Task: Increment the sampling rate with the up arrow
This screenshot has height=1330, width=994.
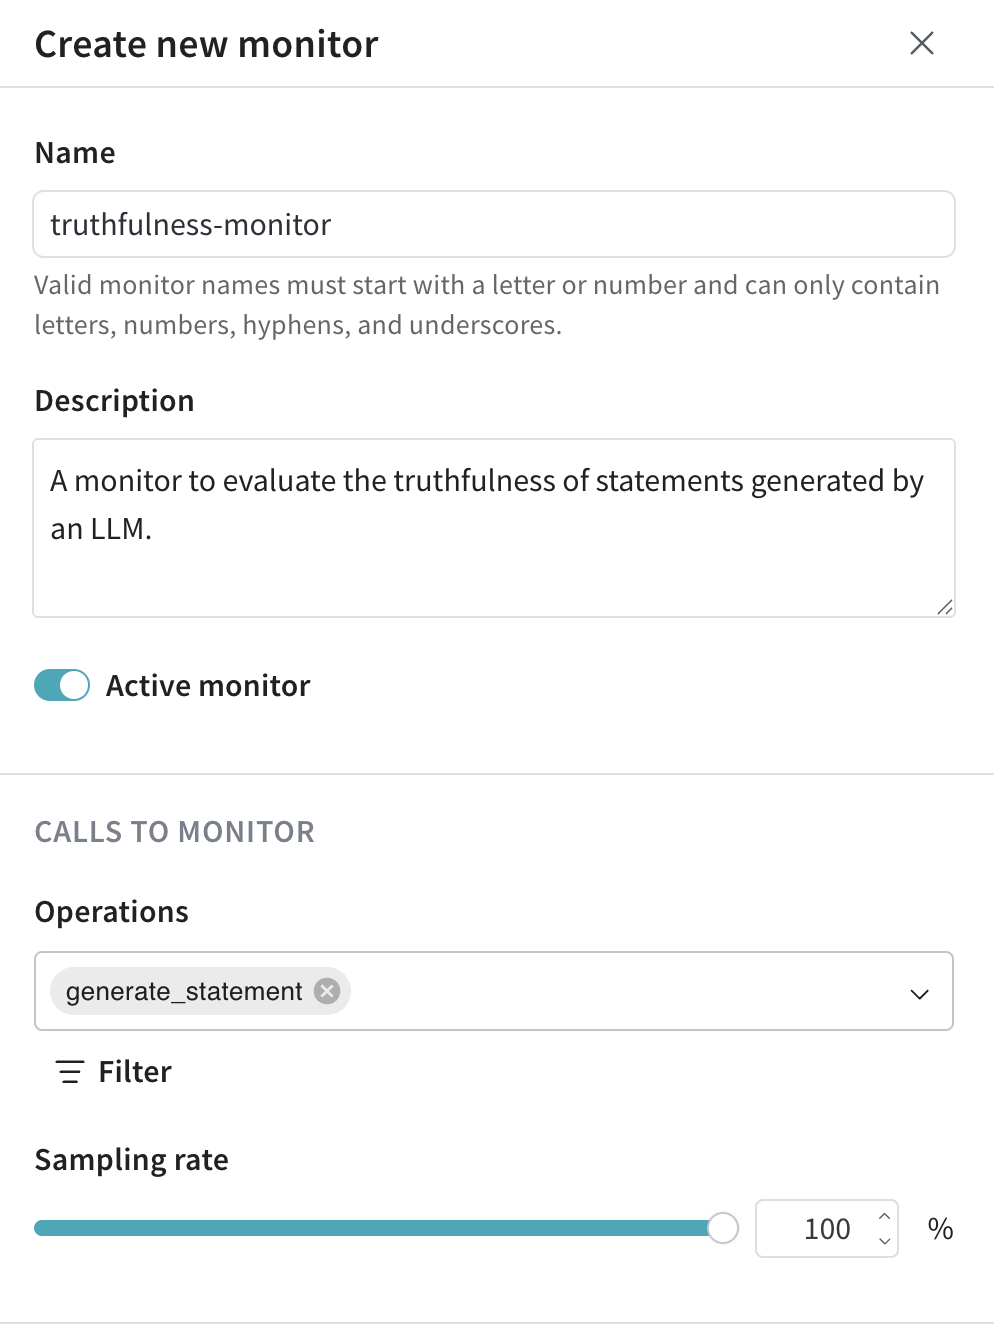Action: click(884, 1216)
